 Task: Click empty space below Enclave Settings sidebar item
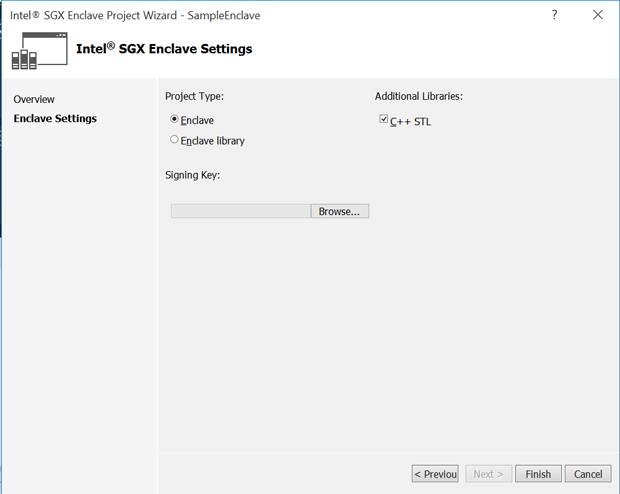click(x=78, y=300)
